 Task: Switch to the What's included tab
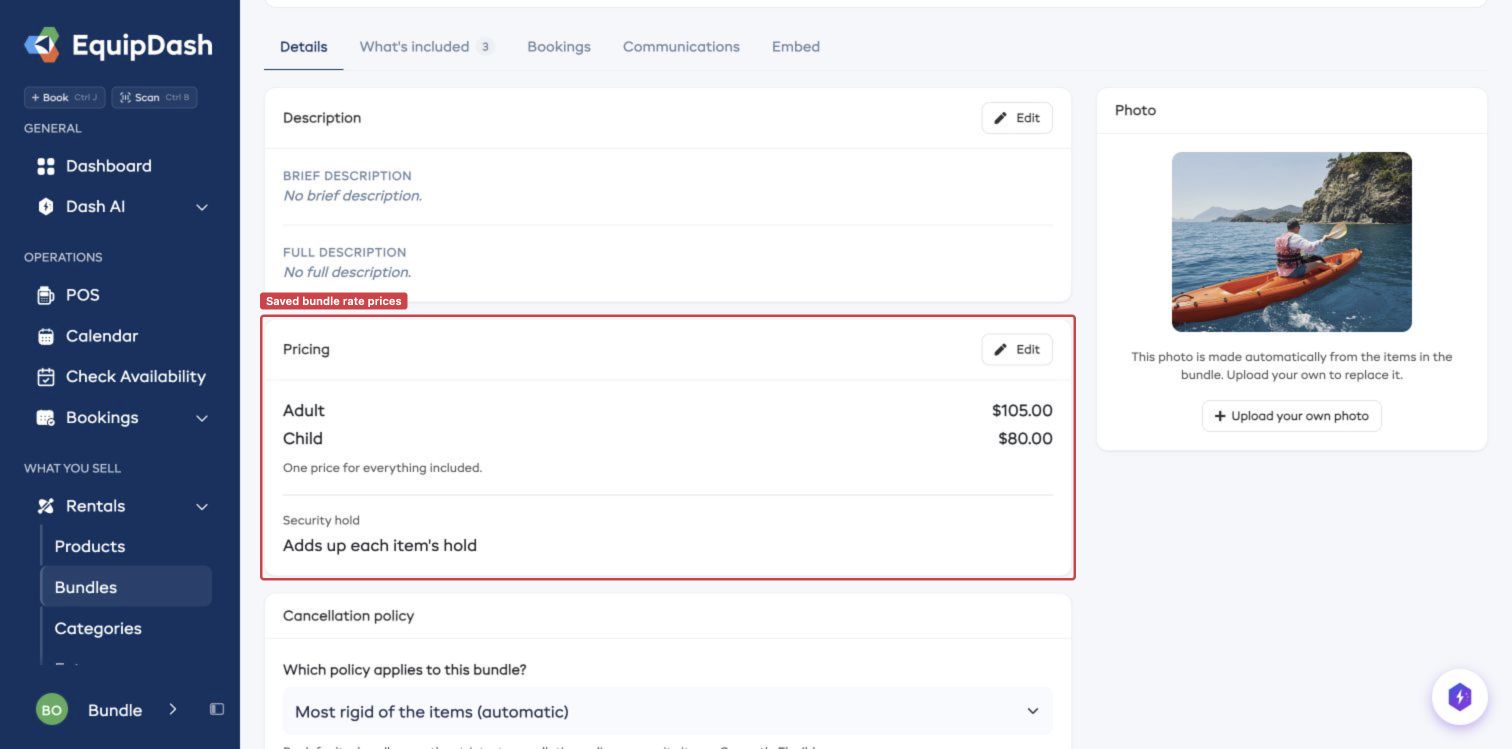427,47
